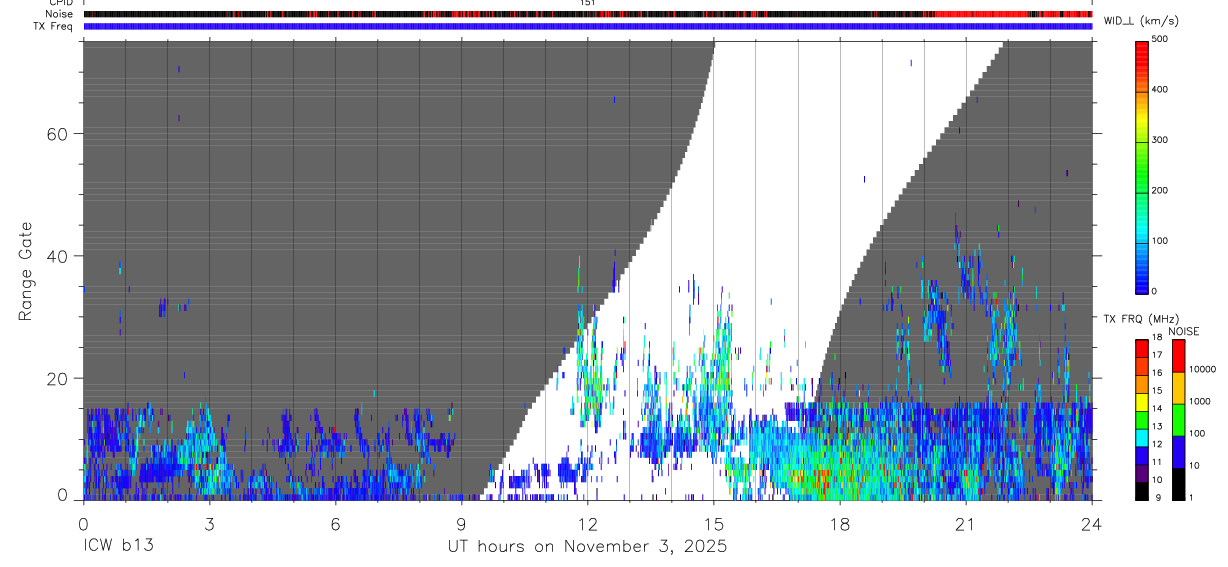The width and height of the screenshot is (1228, 567).
Task: Click the '20' tick on the Range Gate axis
Action: click(x=58, y=378)
